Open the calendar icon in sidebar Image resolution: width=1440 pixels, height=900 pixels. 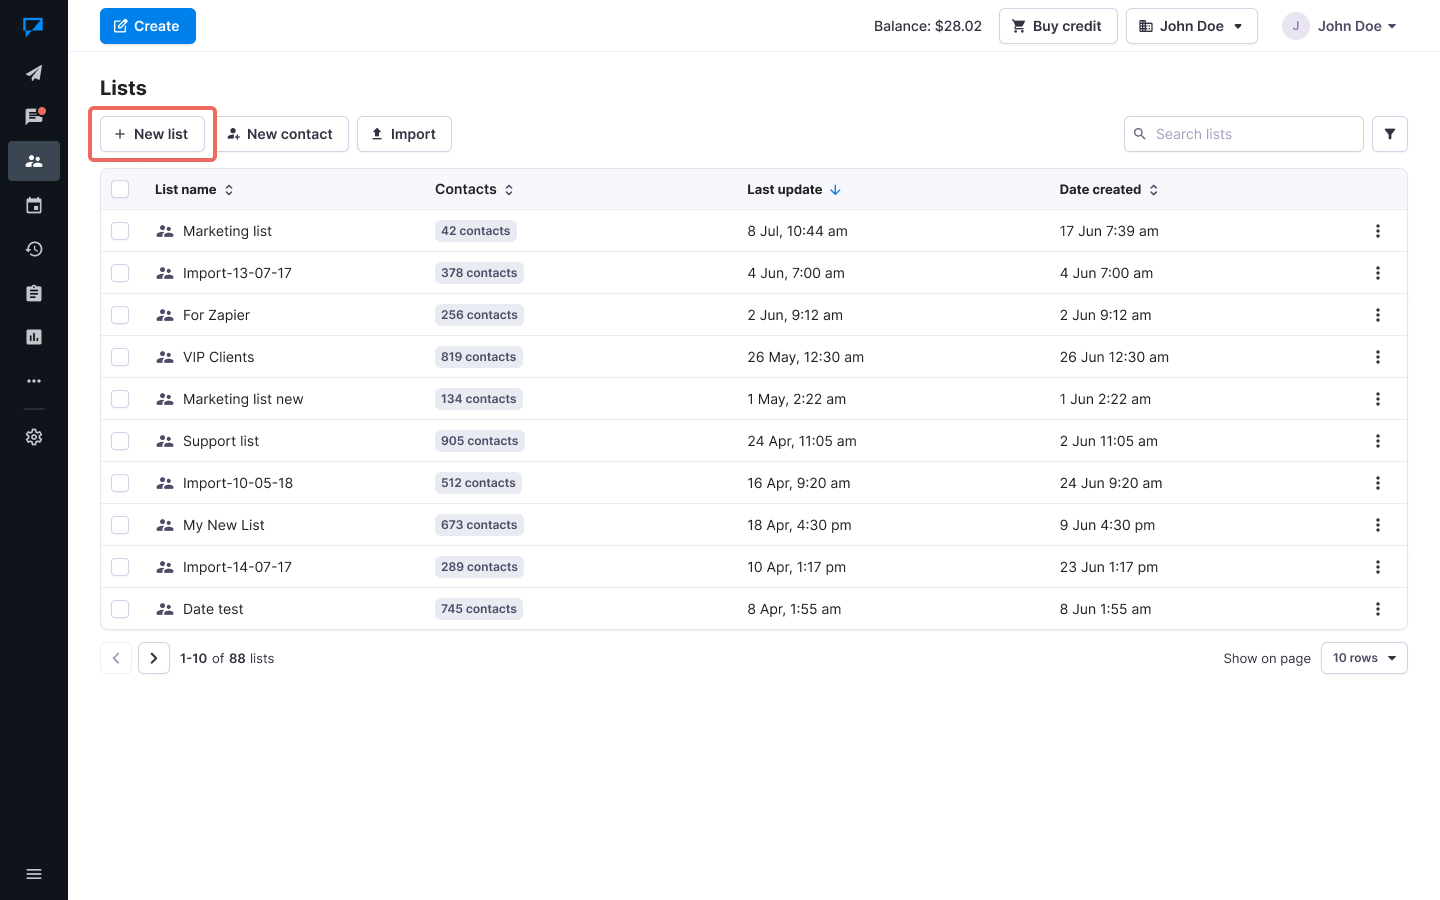(x=34, y=205)
